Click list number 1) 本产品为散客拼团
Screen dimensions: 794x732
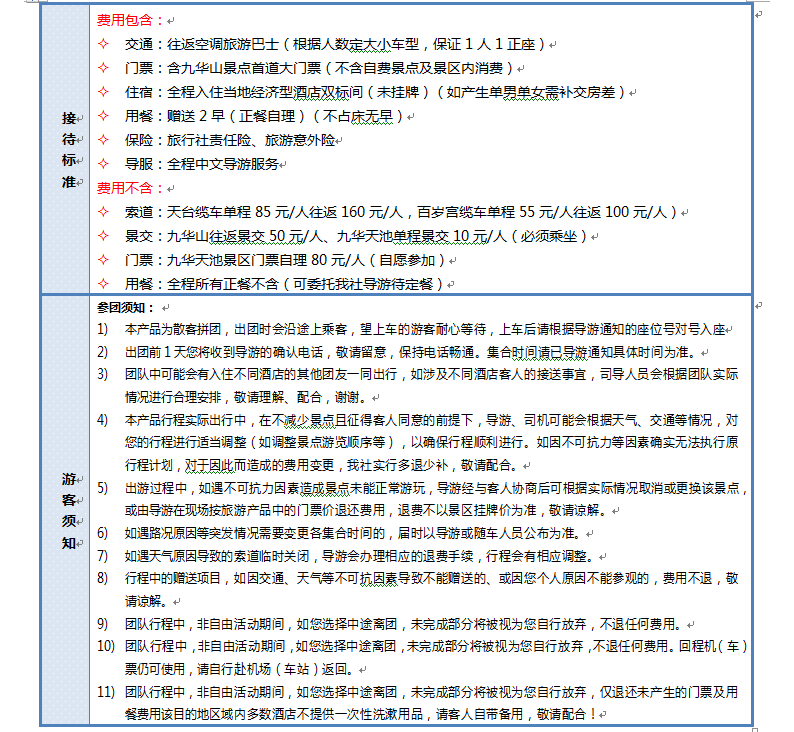tap(102, 330)
